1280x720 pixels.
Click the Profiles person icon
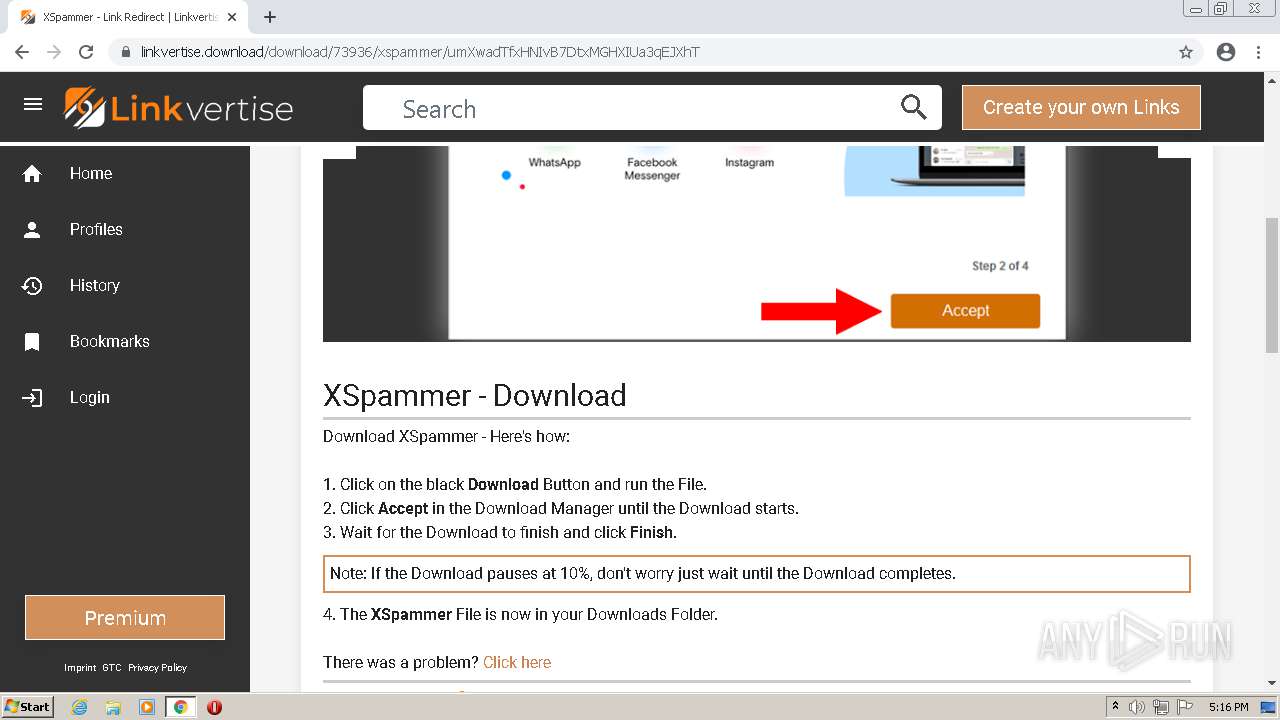(x=32, y=230)
